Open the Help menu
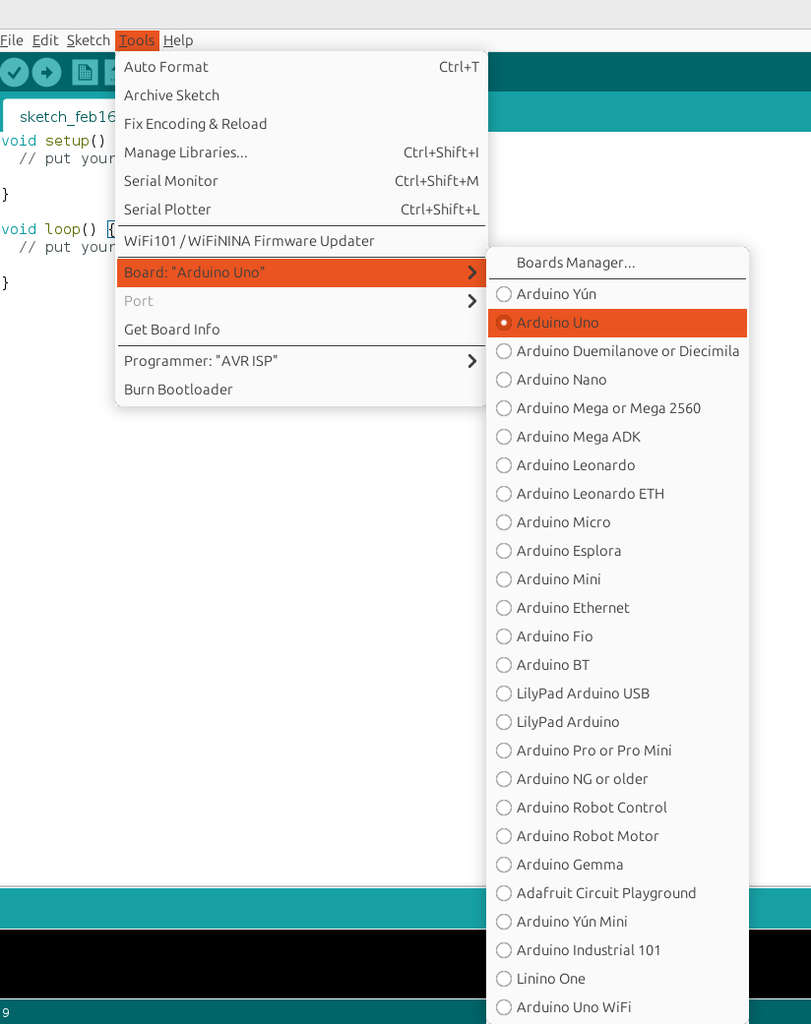The image size is (811, 1024). (178, 40)
